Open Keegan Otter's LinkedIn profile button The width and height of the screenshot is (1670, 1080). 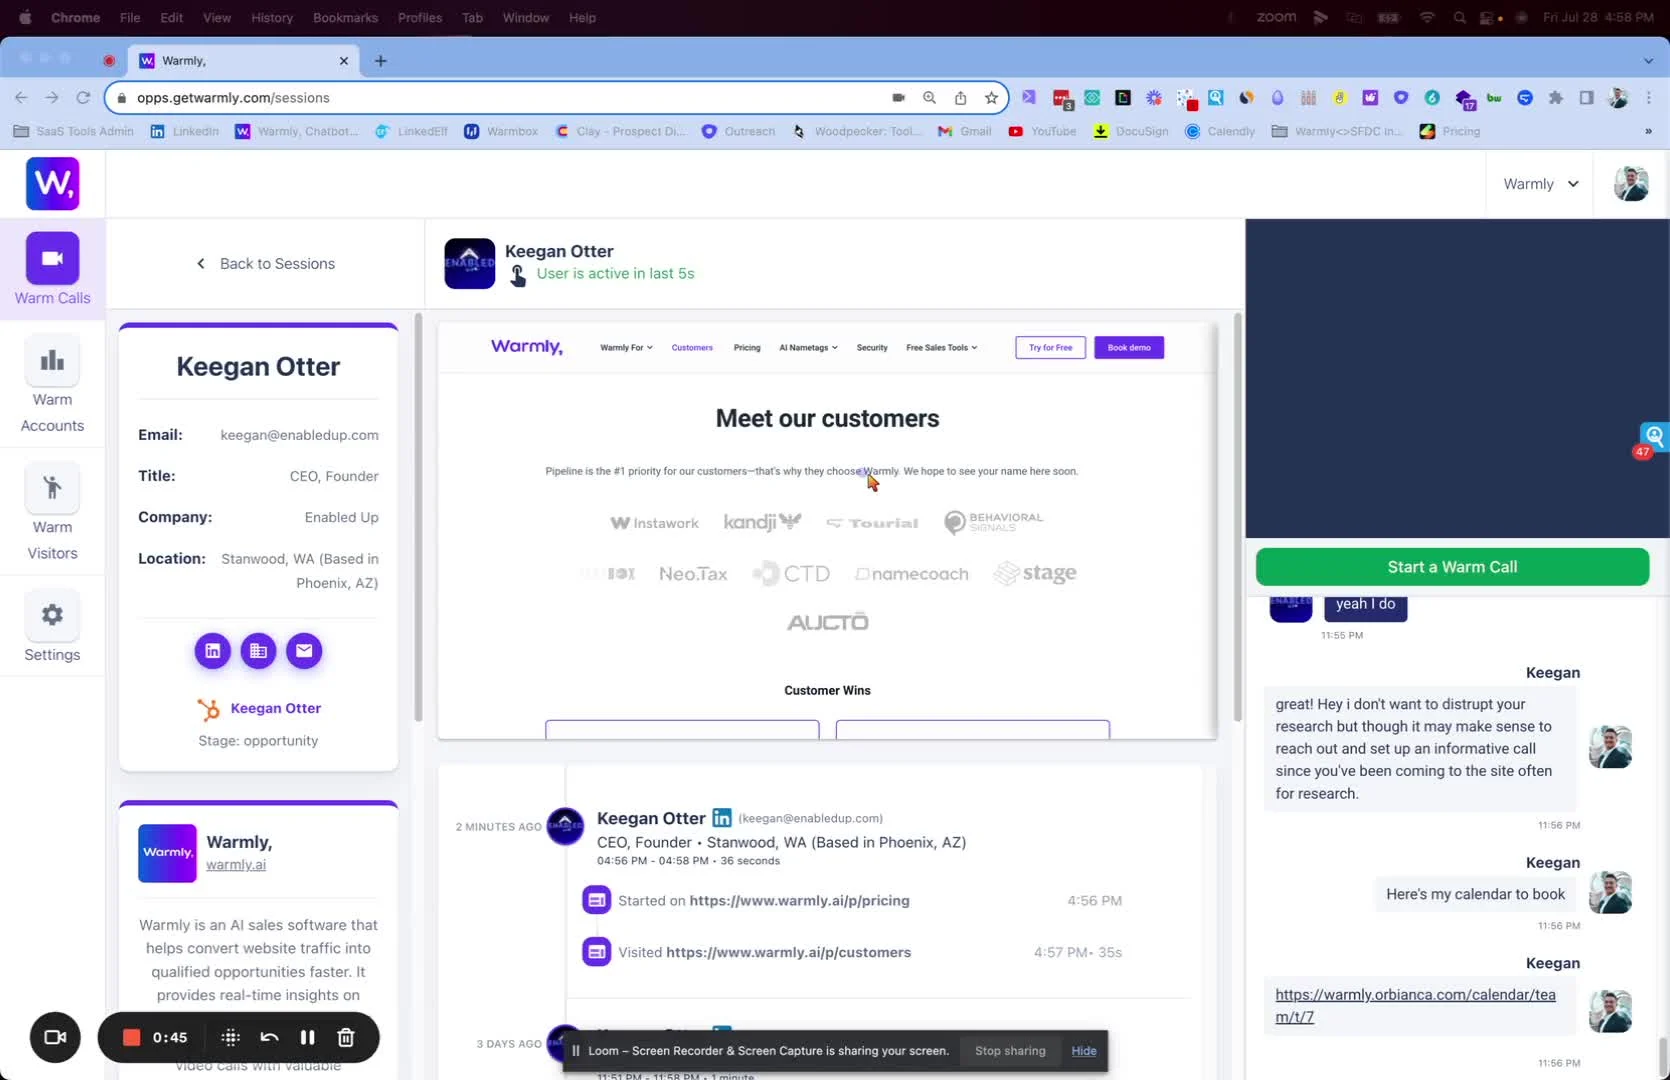click(x=212, y=651)
